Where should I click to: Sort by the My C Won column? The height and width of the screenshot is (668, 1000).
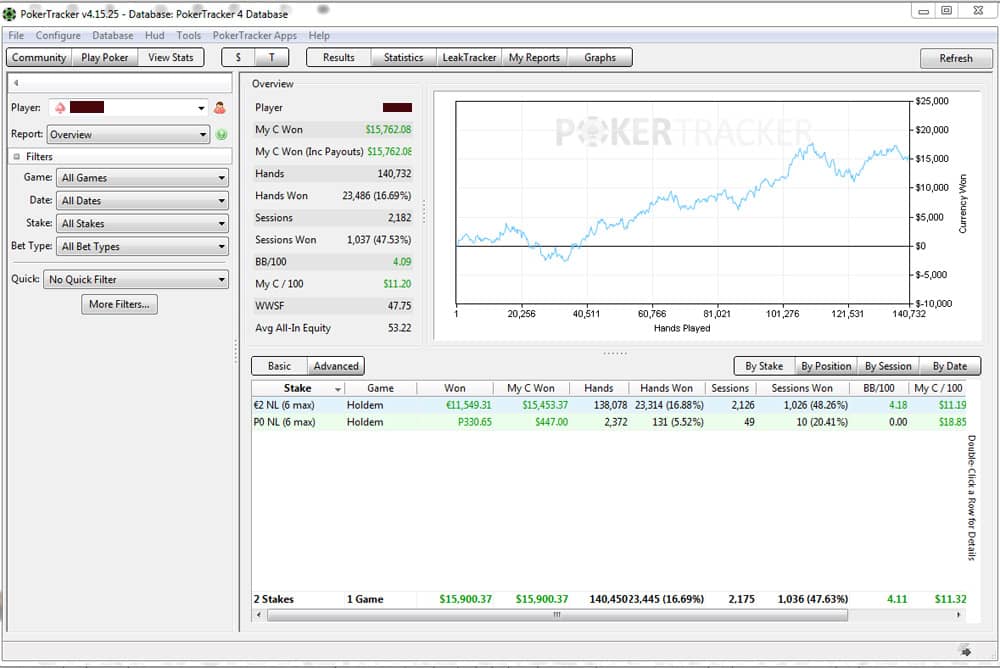(531, 388)
